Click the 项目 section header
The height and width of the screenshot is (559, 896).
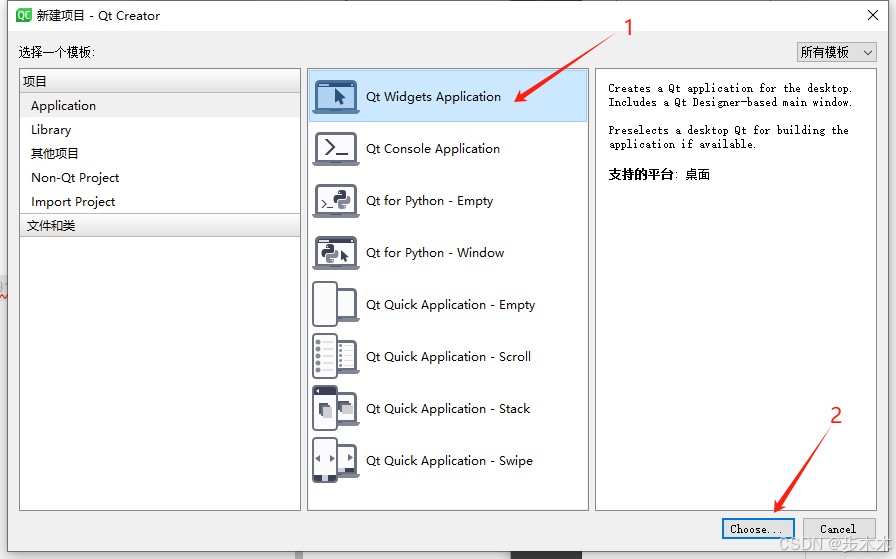tap(160, 81)
